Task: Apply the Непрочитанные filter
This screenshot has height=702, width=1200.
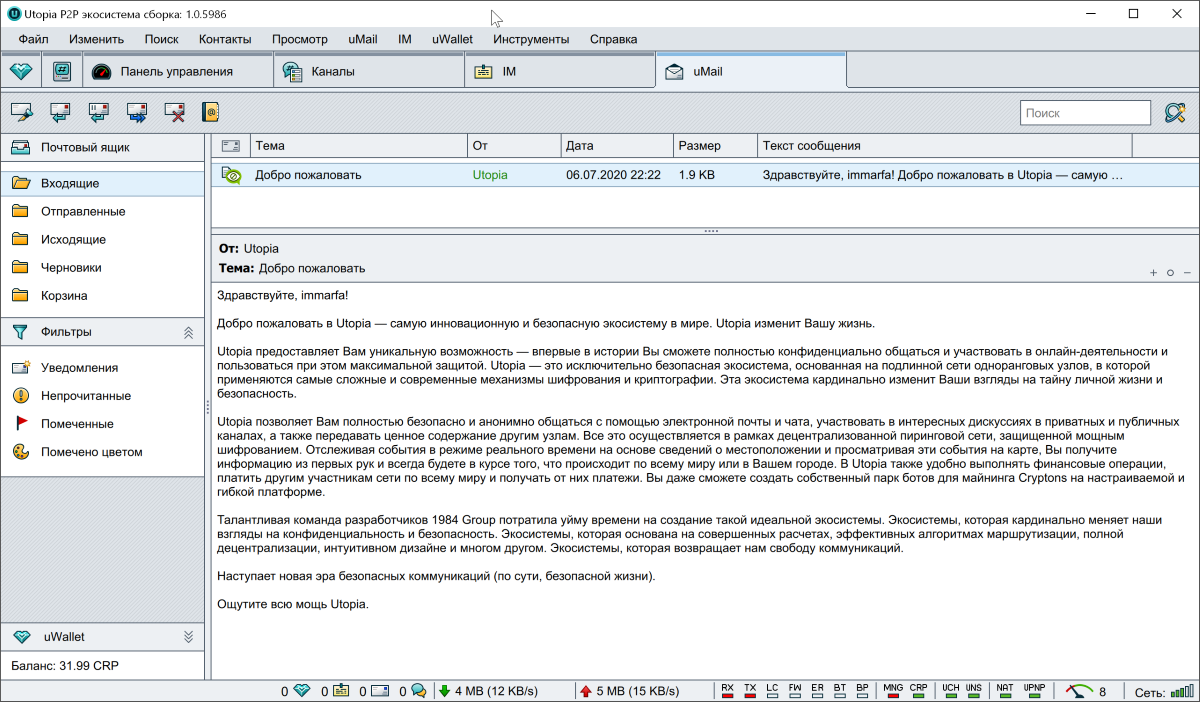Action: click(102, 396)
